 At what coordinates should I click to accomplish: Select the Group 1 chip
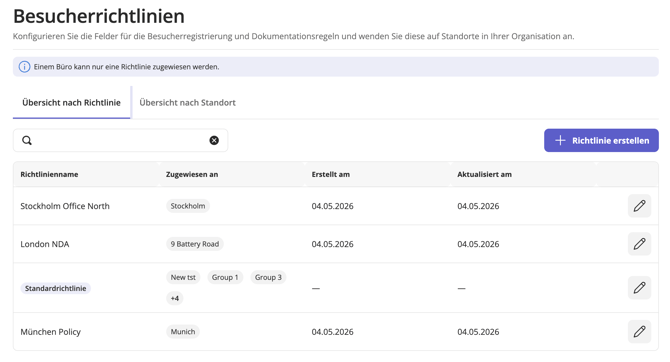click(x=225, y=277)
